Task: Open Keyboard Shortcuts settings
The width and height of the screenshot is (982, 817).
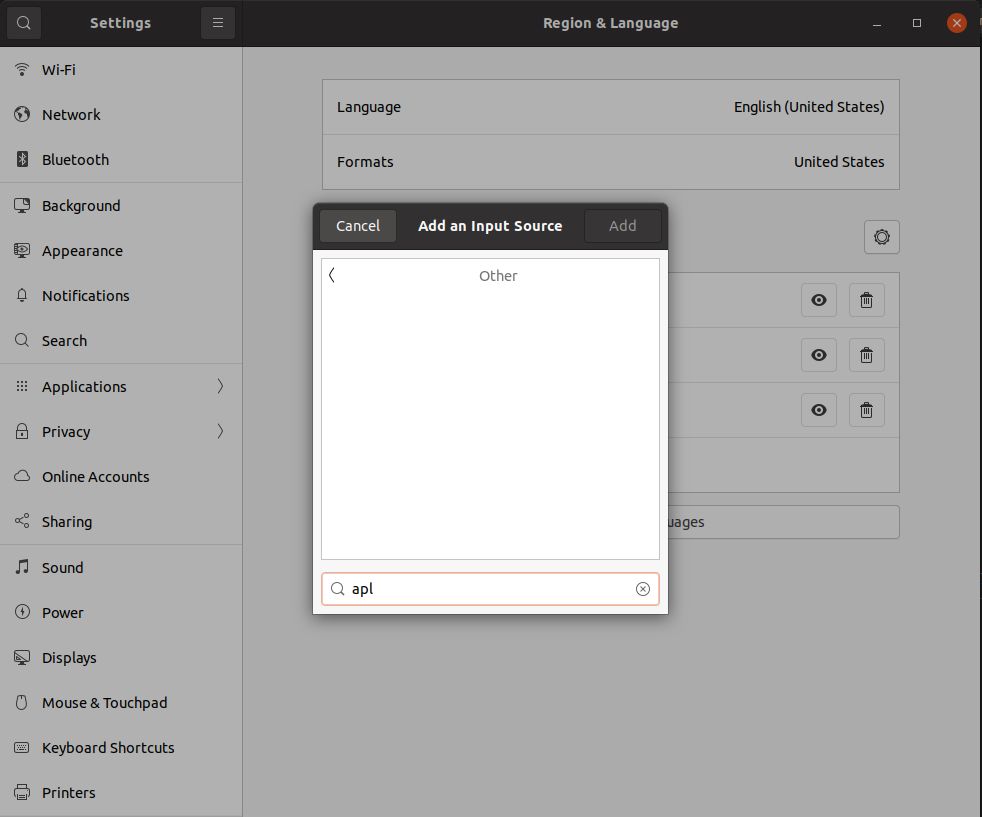Action: pos(121,748)
